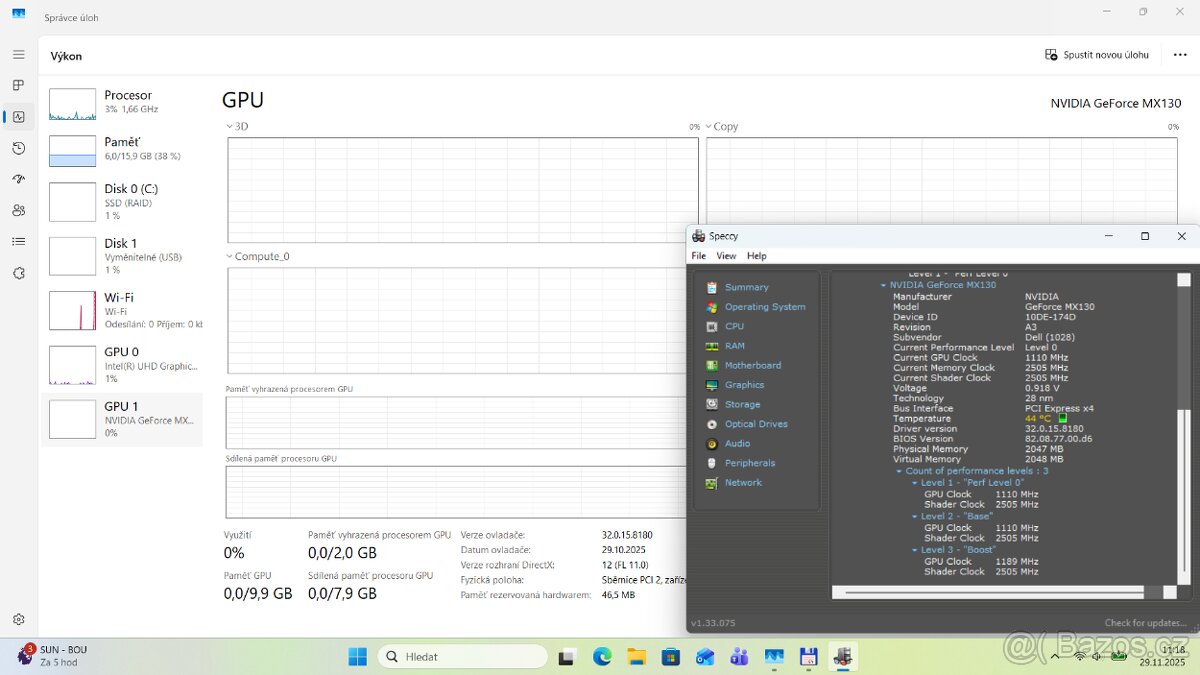1200x675 pixels.
Task: View the Storage section in Speccy
Action: pyautogui.click(x=741, y=404)
